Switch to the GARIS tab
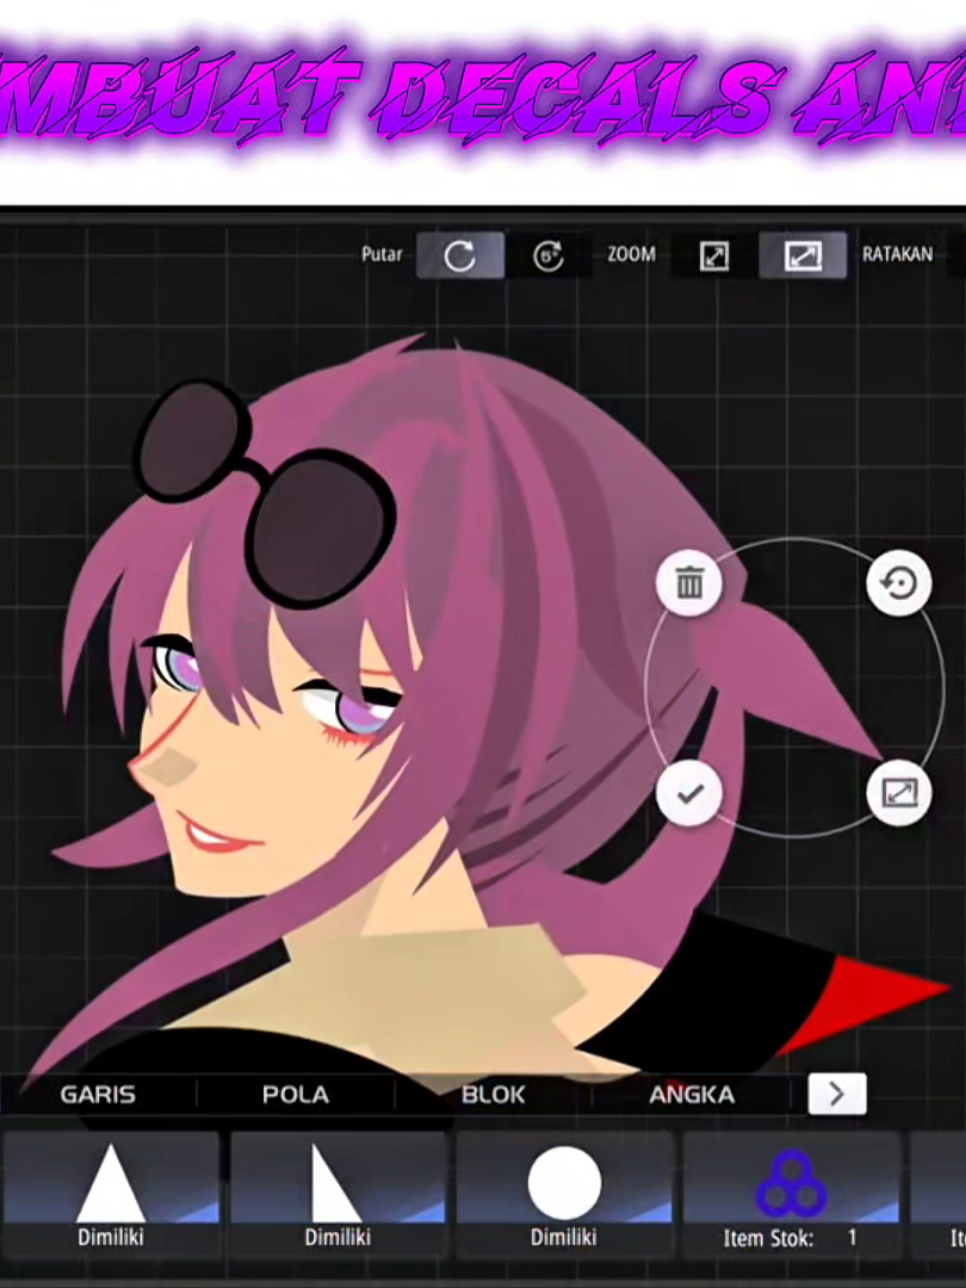This screenshot has height=1288, width=966. coord(98,1095)
